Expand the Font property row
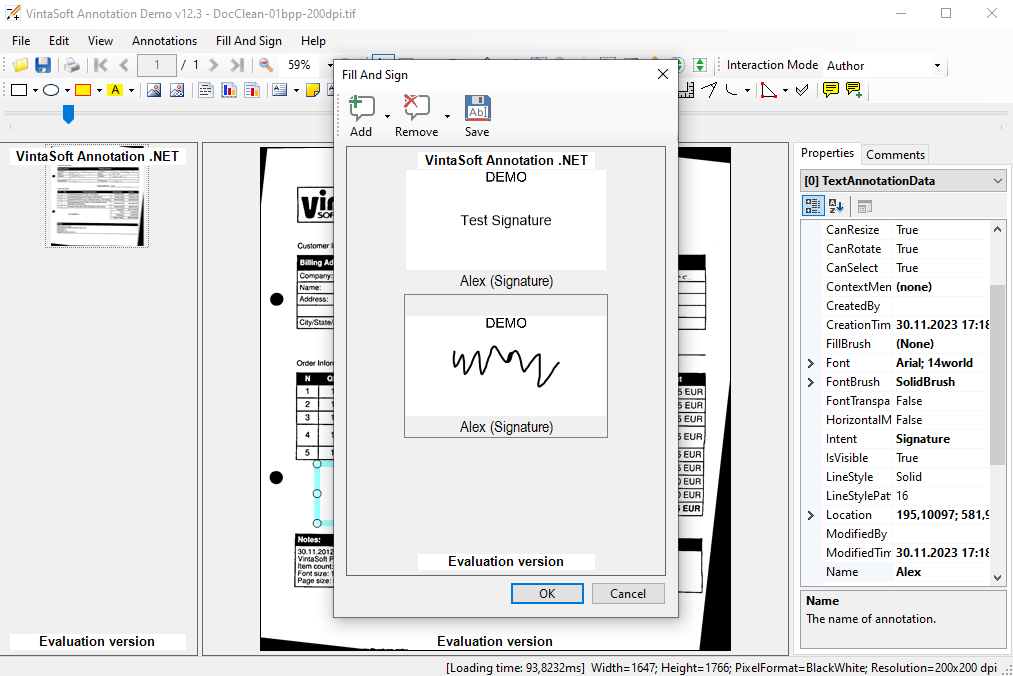Image resolution: width=1013 pixels, height=676 pixels. (811, 363)
